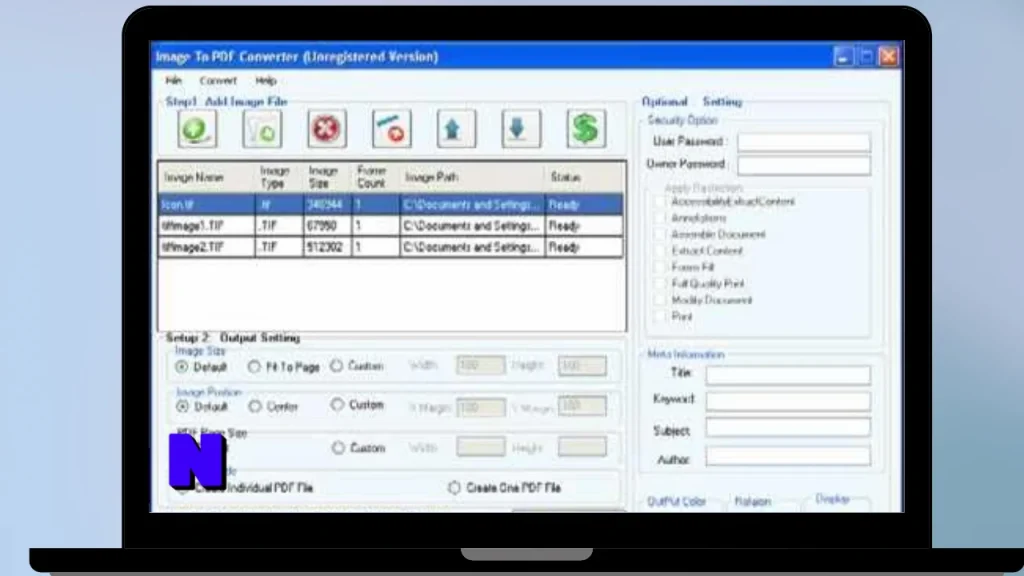The height and width of the screenshot is (576, 1024).
Task: Move selected file down with down-arrow icon
Action: click(520, 129)
